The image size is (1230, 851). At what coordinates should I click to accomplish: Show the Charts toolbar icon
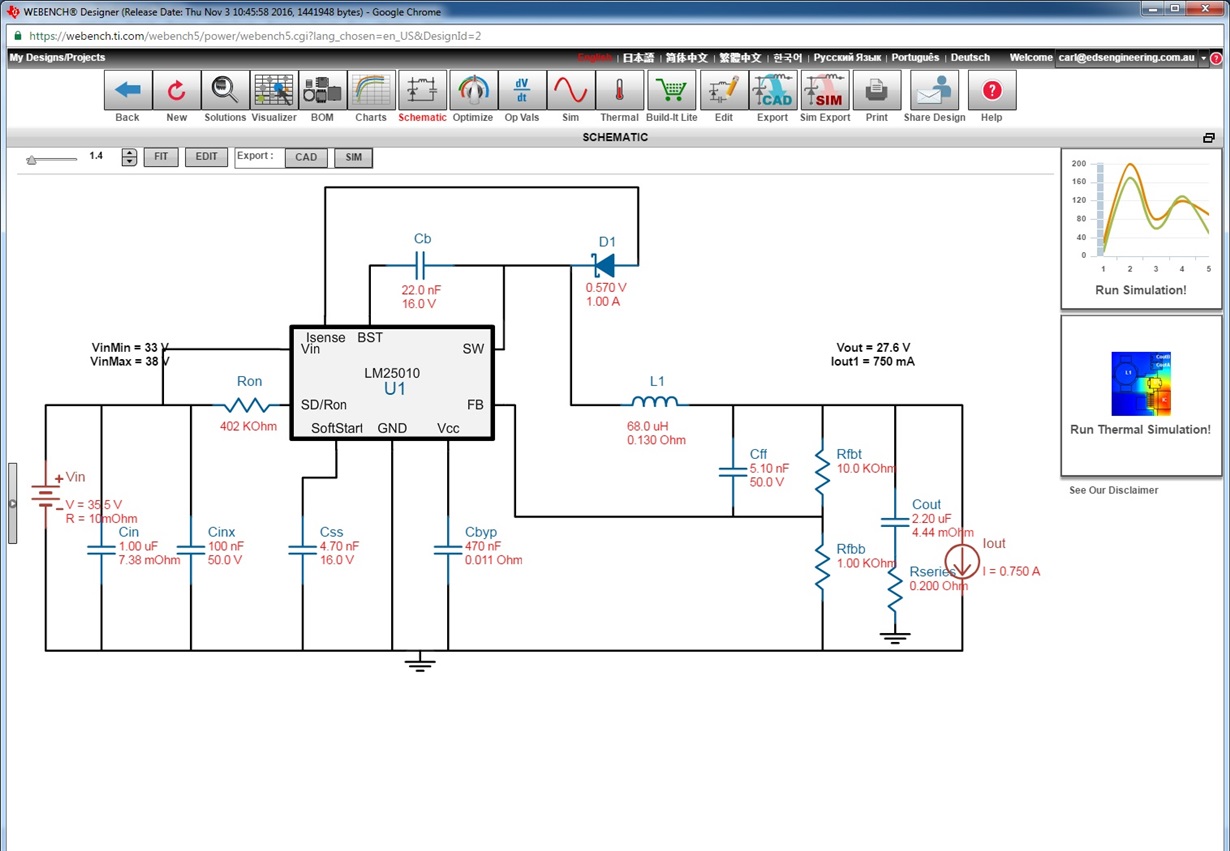coord(371,91)
